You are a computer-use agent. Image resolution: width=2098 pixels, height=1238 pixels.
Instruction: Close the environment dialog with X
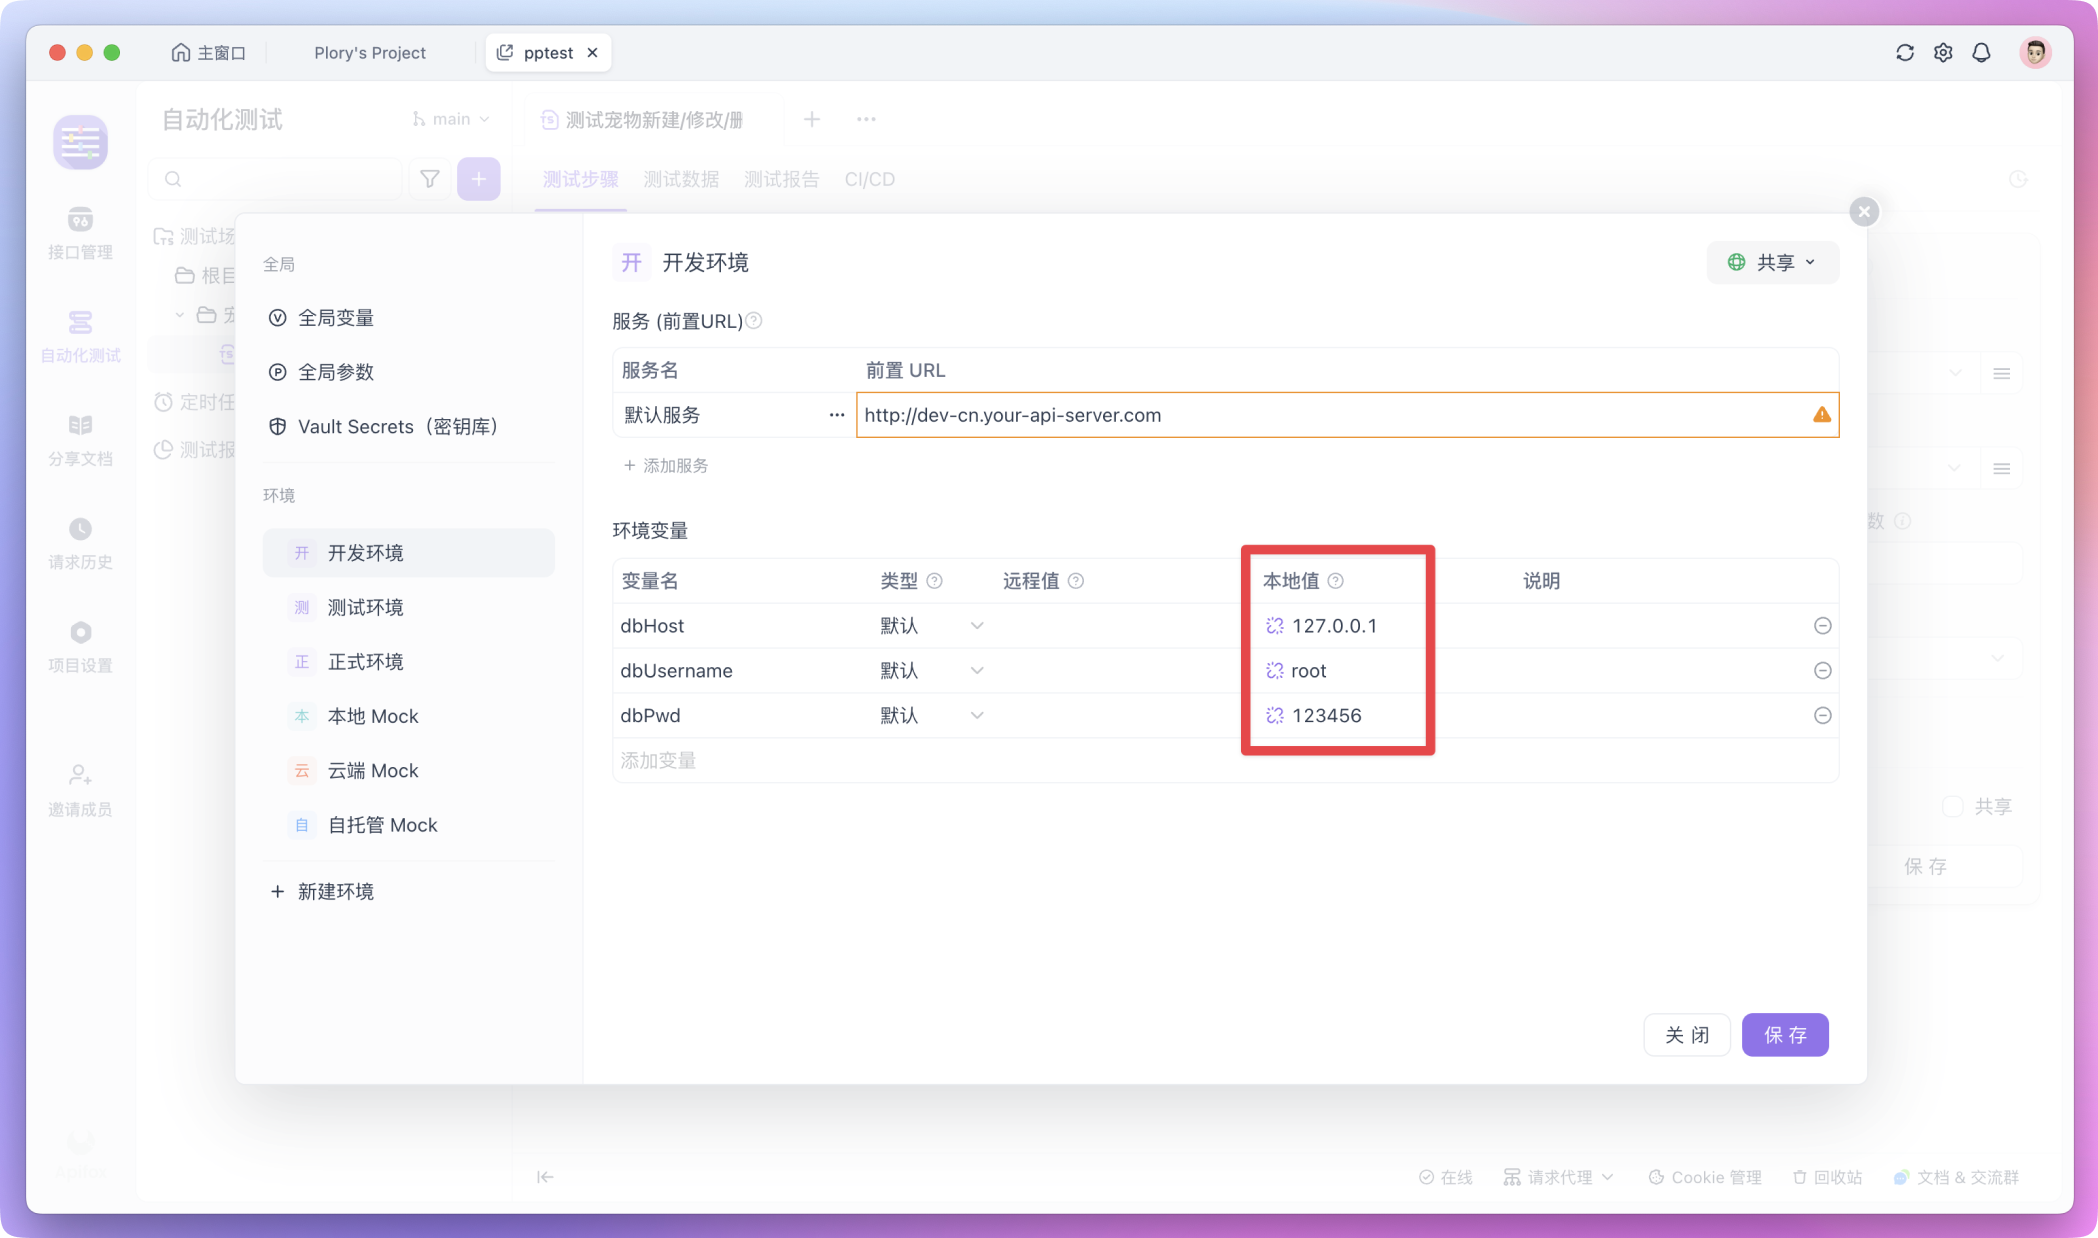(1863, 212)
